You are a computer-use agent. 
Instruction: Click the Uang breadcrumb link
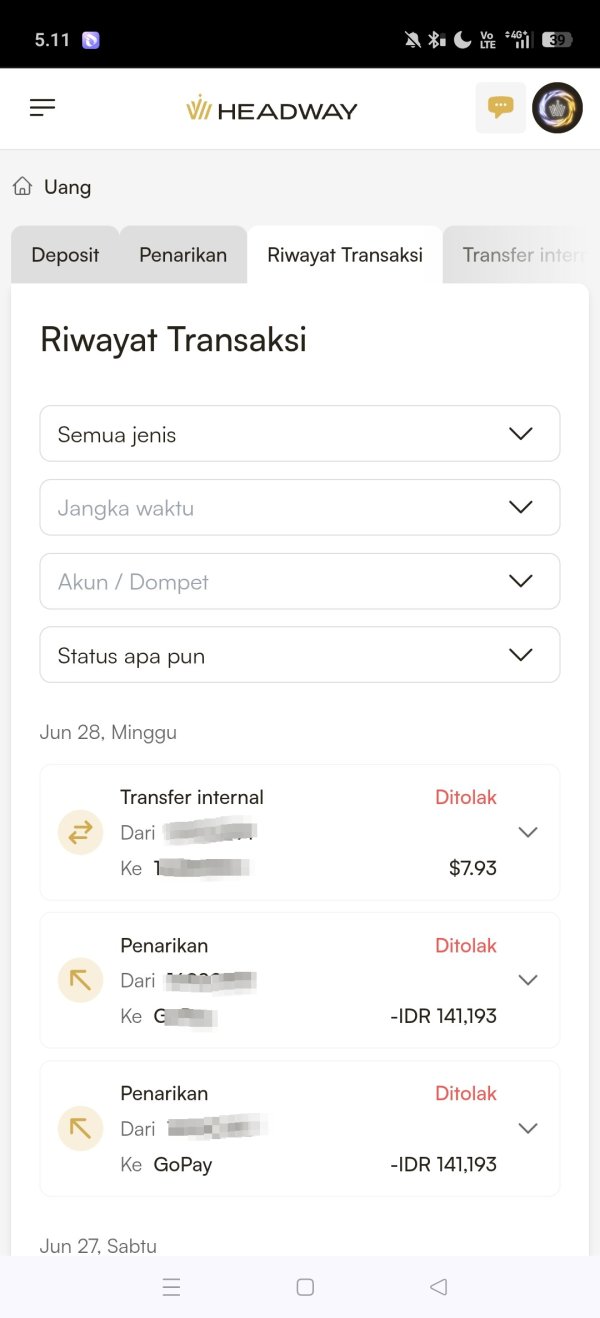click(x=67, y=187)
